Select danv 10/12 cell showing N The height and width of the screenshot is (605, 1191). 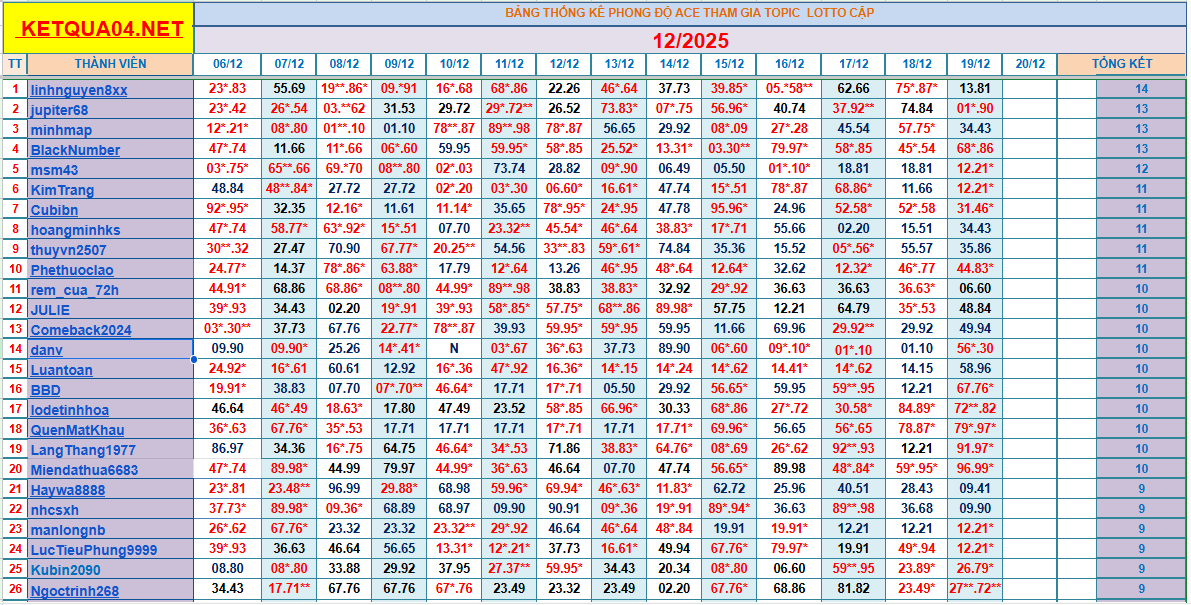(453, 349)
